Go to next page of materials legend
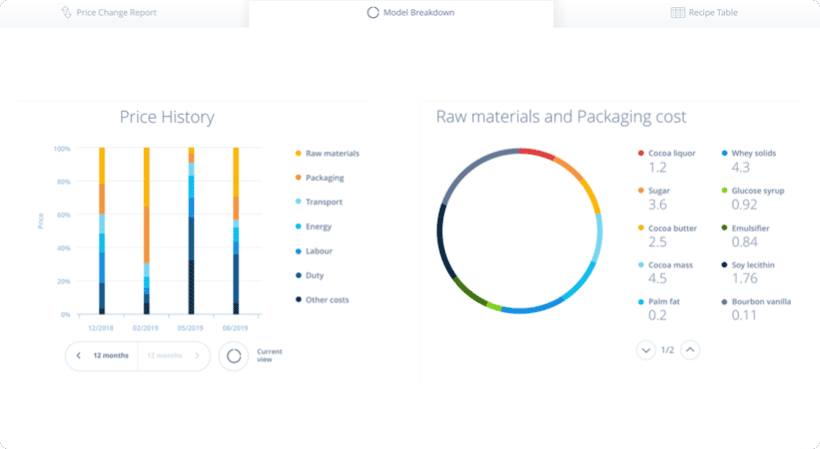The image size is (820, 449). coord(645,350)
